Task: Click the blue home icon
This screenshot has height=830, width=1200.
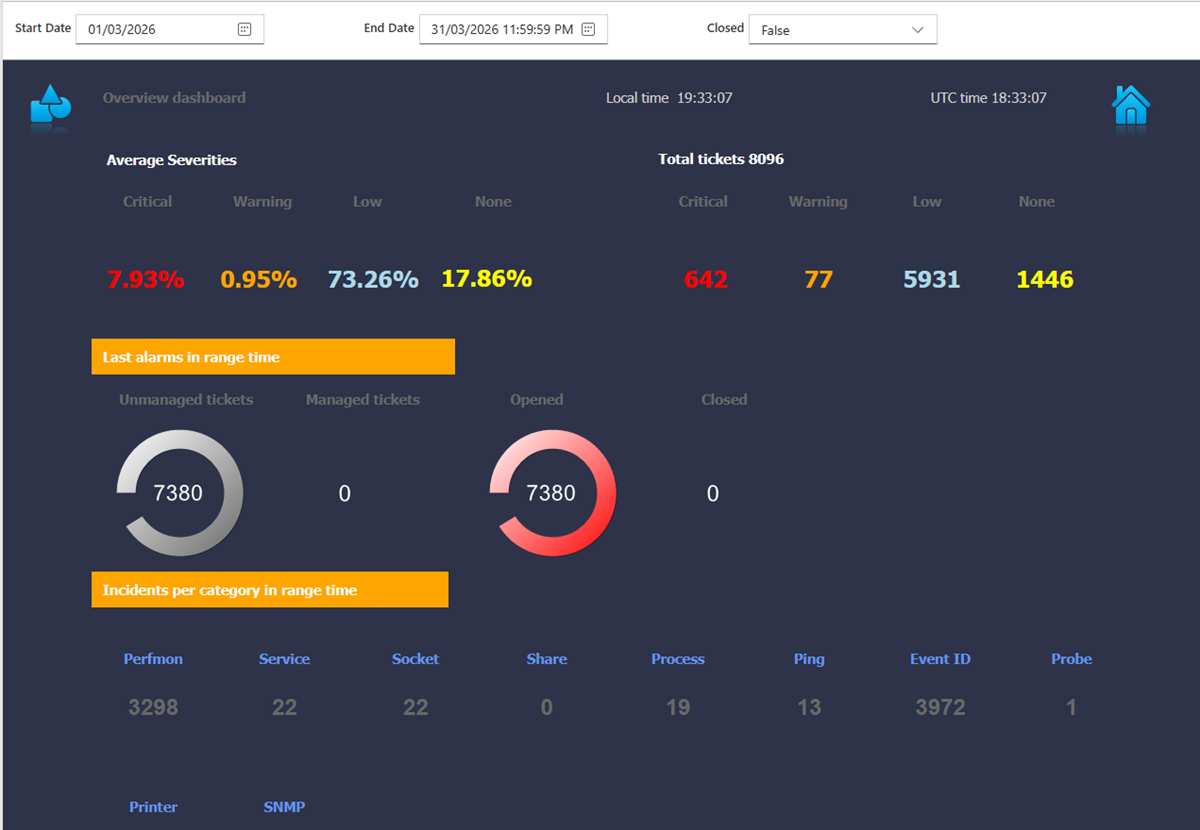Action: coord(1131,105)
